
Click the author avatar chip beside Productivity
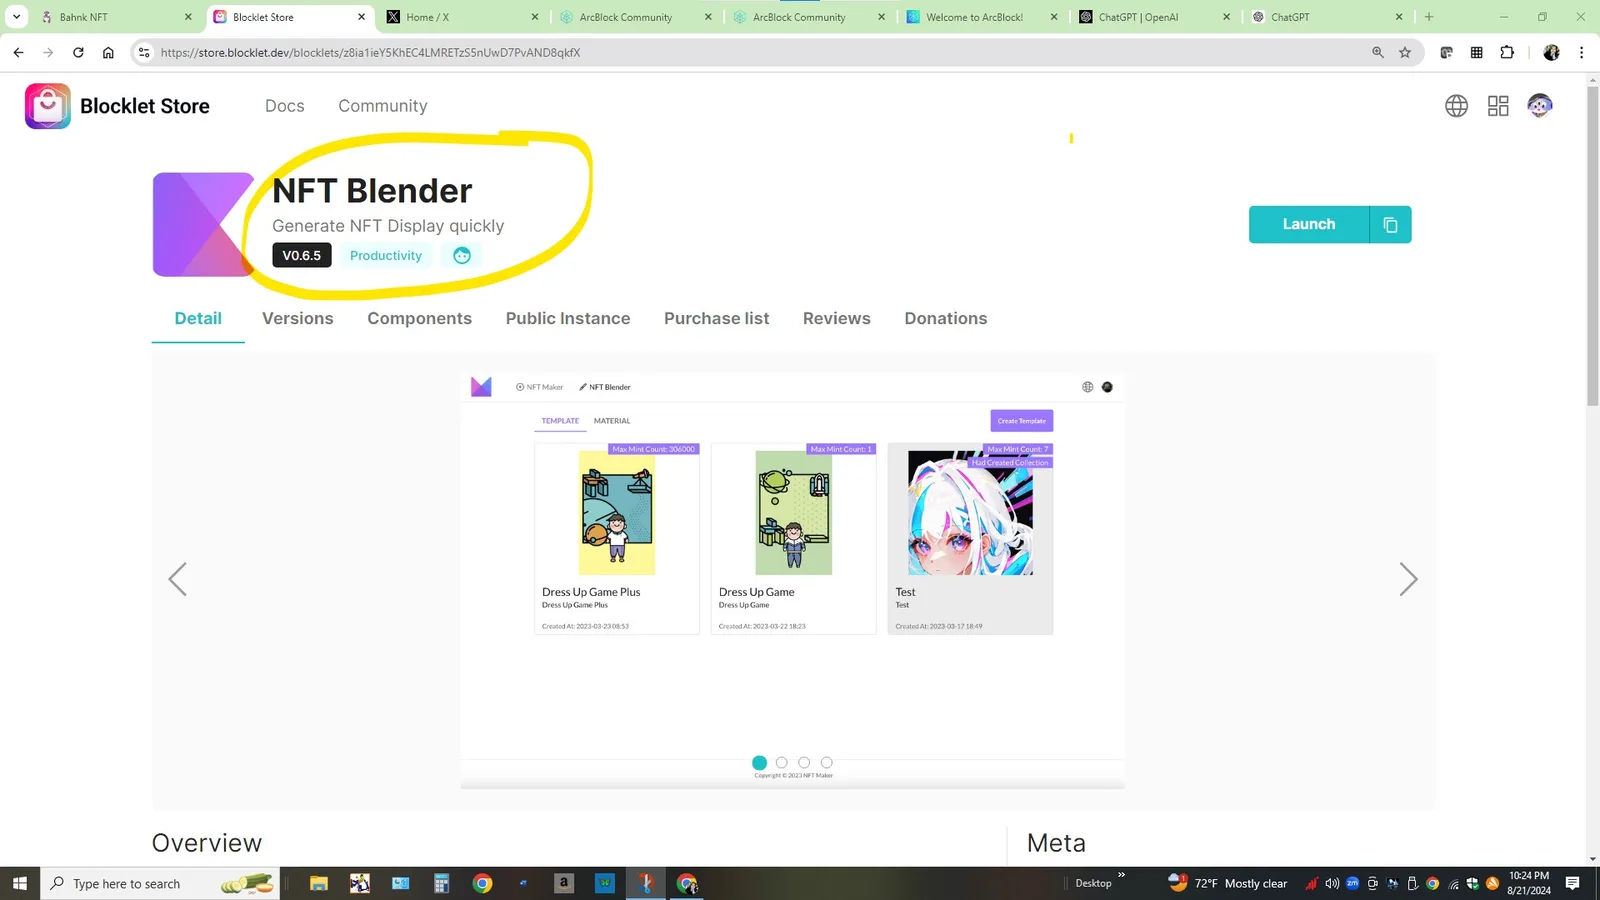pyautogui.click(x=461, y=256)
